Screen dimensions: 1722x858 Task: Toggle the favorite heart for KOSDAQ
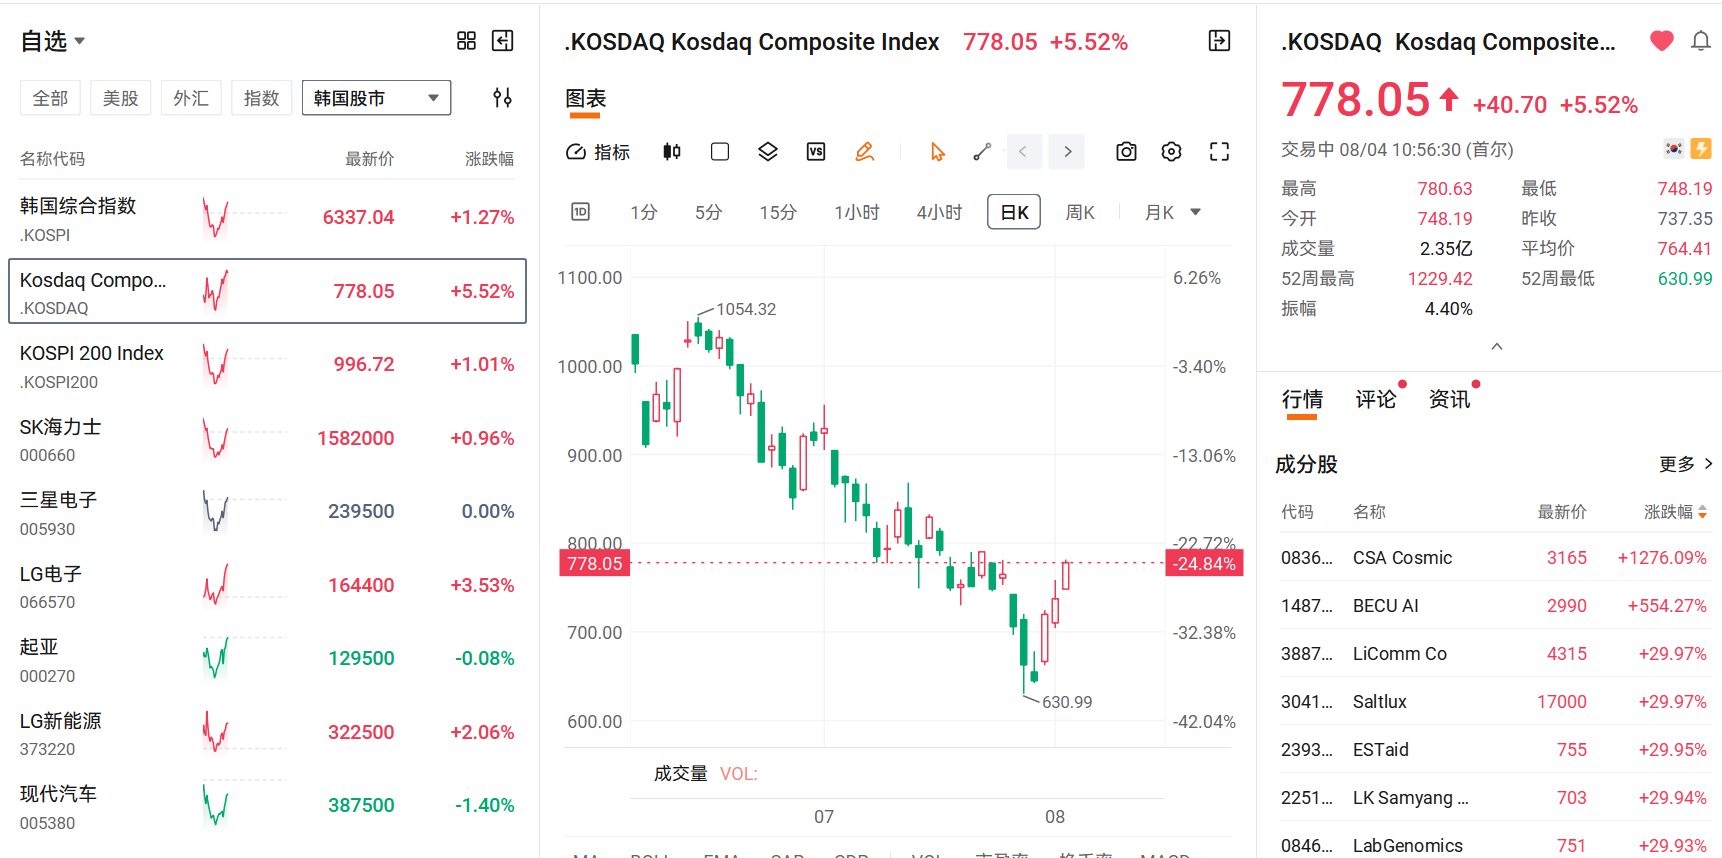(x=1661, y=41)
